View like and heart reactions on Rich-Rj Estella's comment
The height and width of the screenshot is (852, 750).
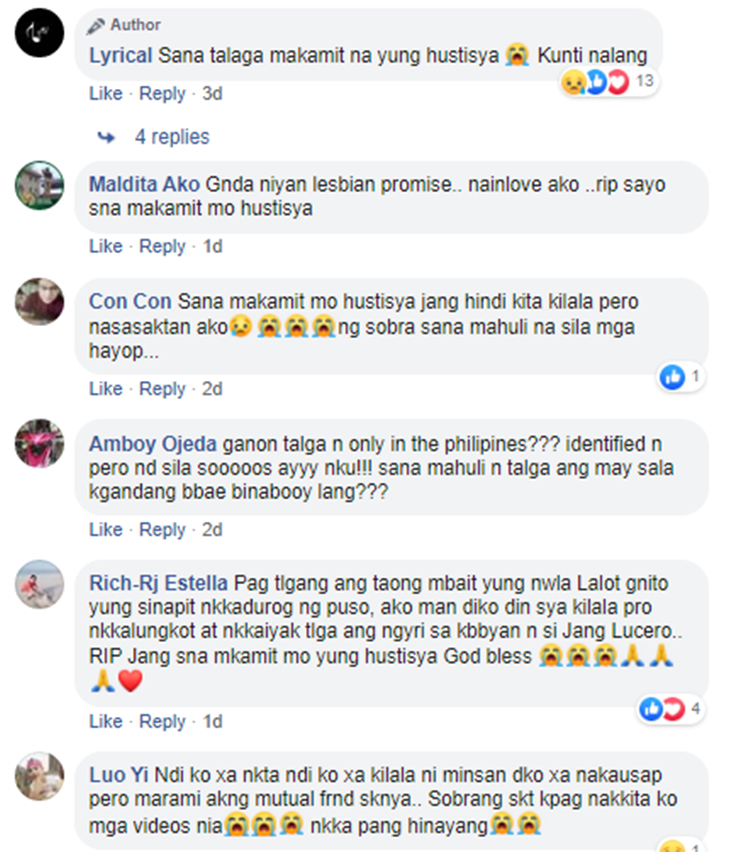pyautogui.click(x=671, y=709)
